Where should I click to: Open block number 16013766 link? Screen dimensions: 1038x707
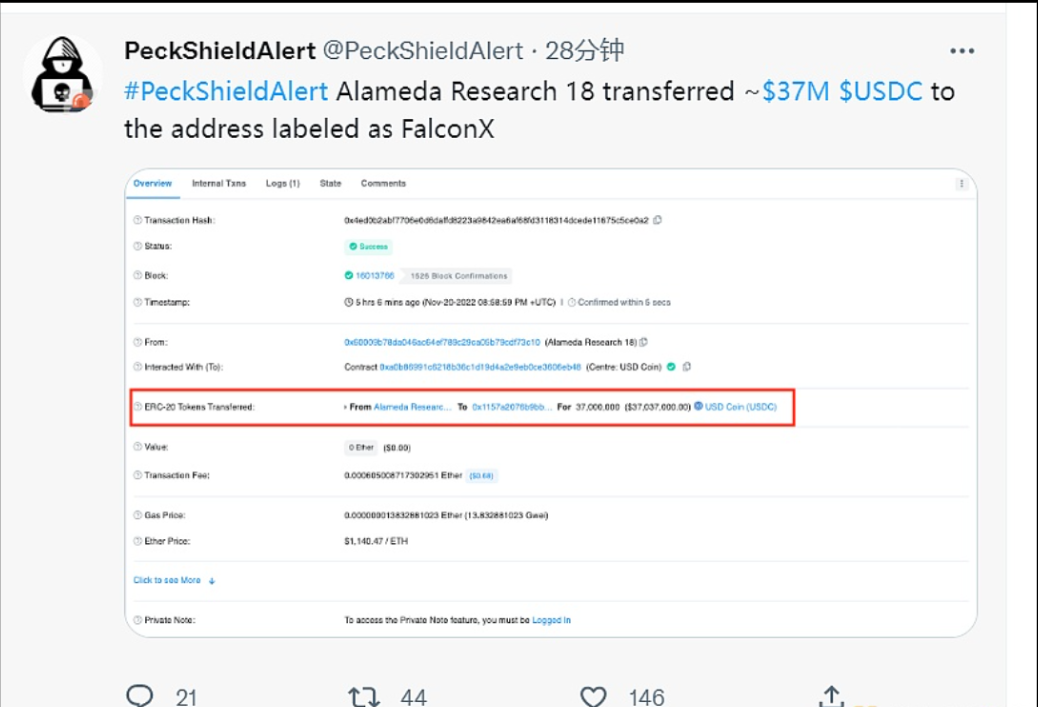375,275
